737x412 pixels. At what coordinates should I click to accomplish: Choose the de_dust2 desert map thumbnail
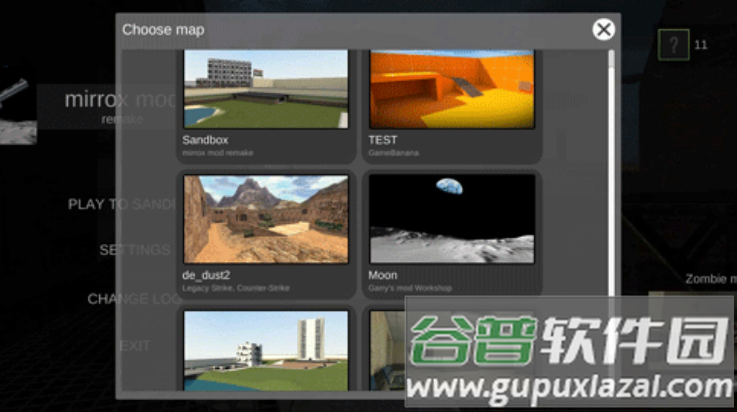[266, 219]
